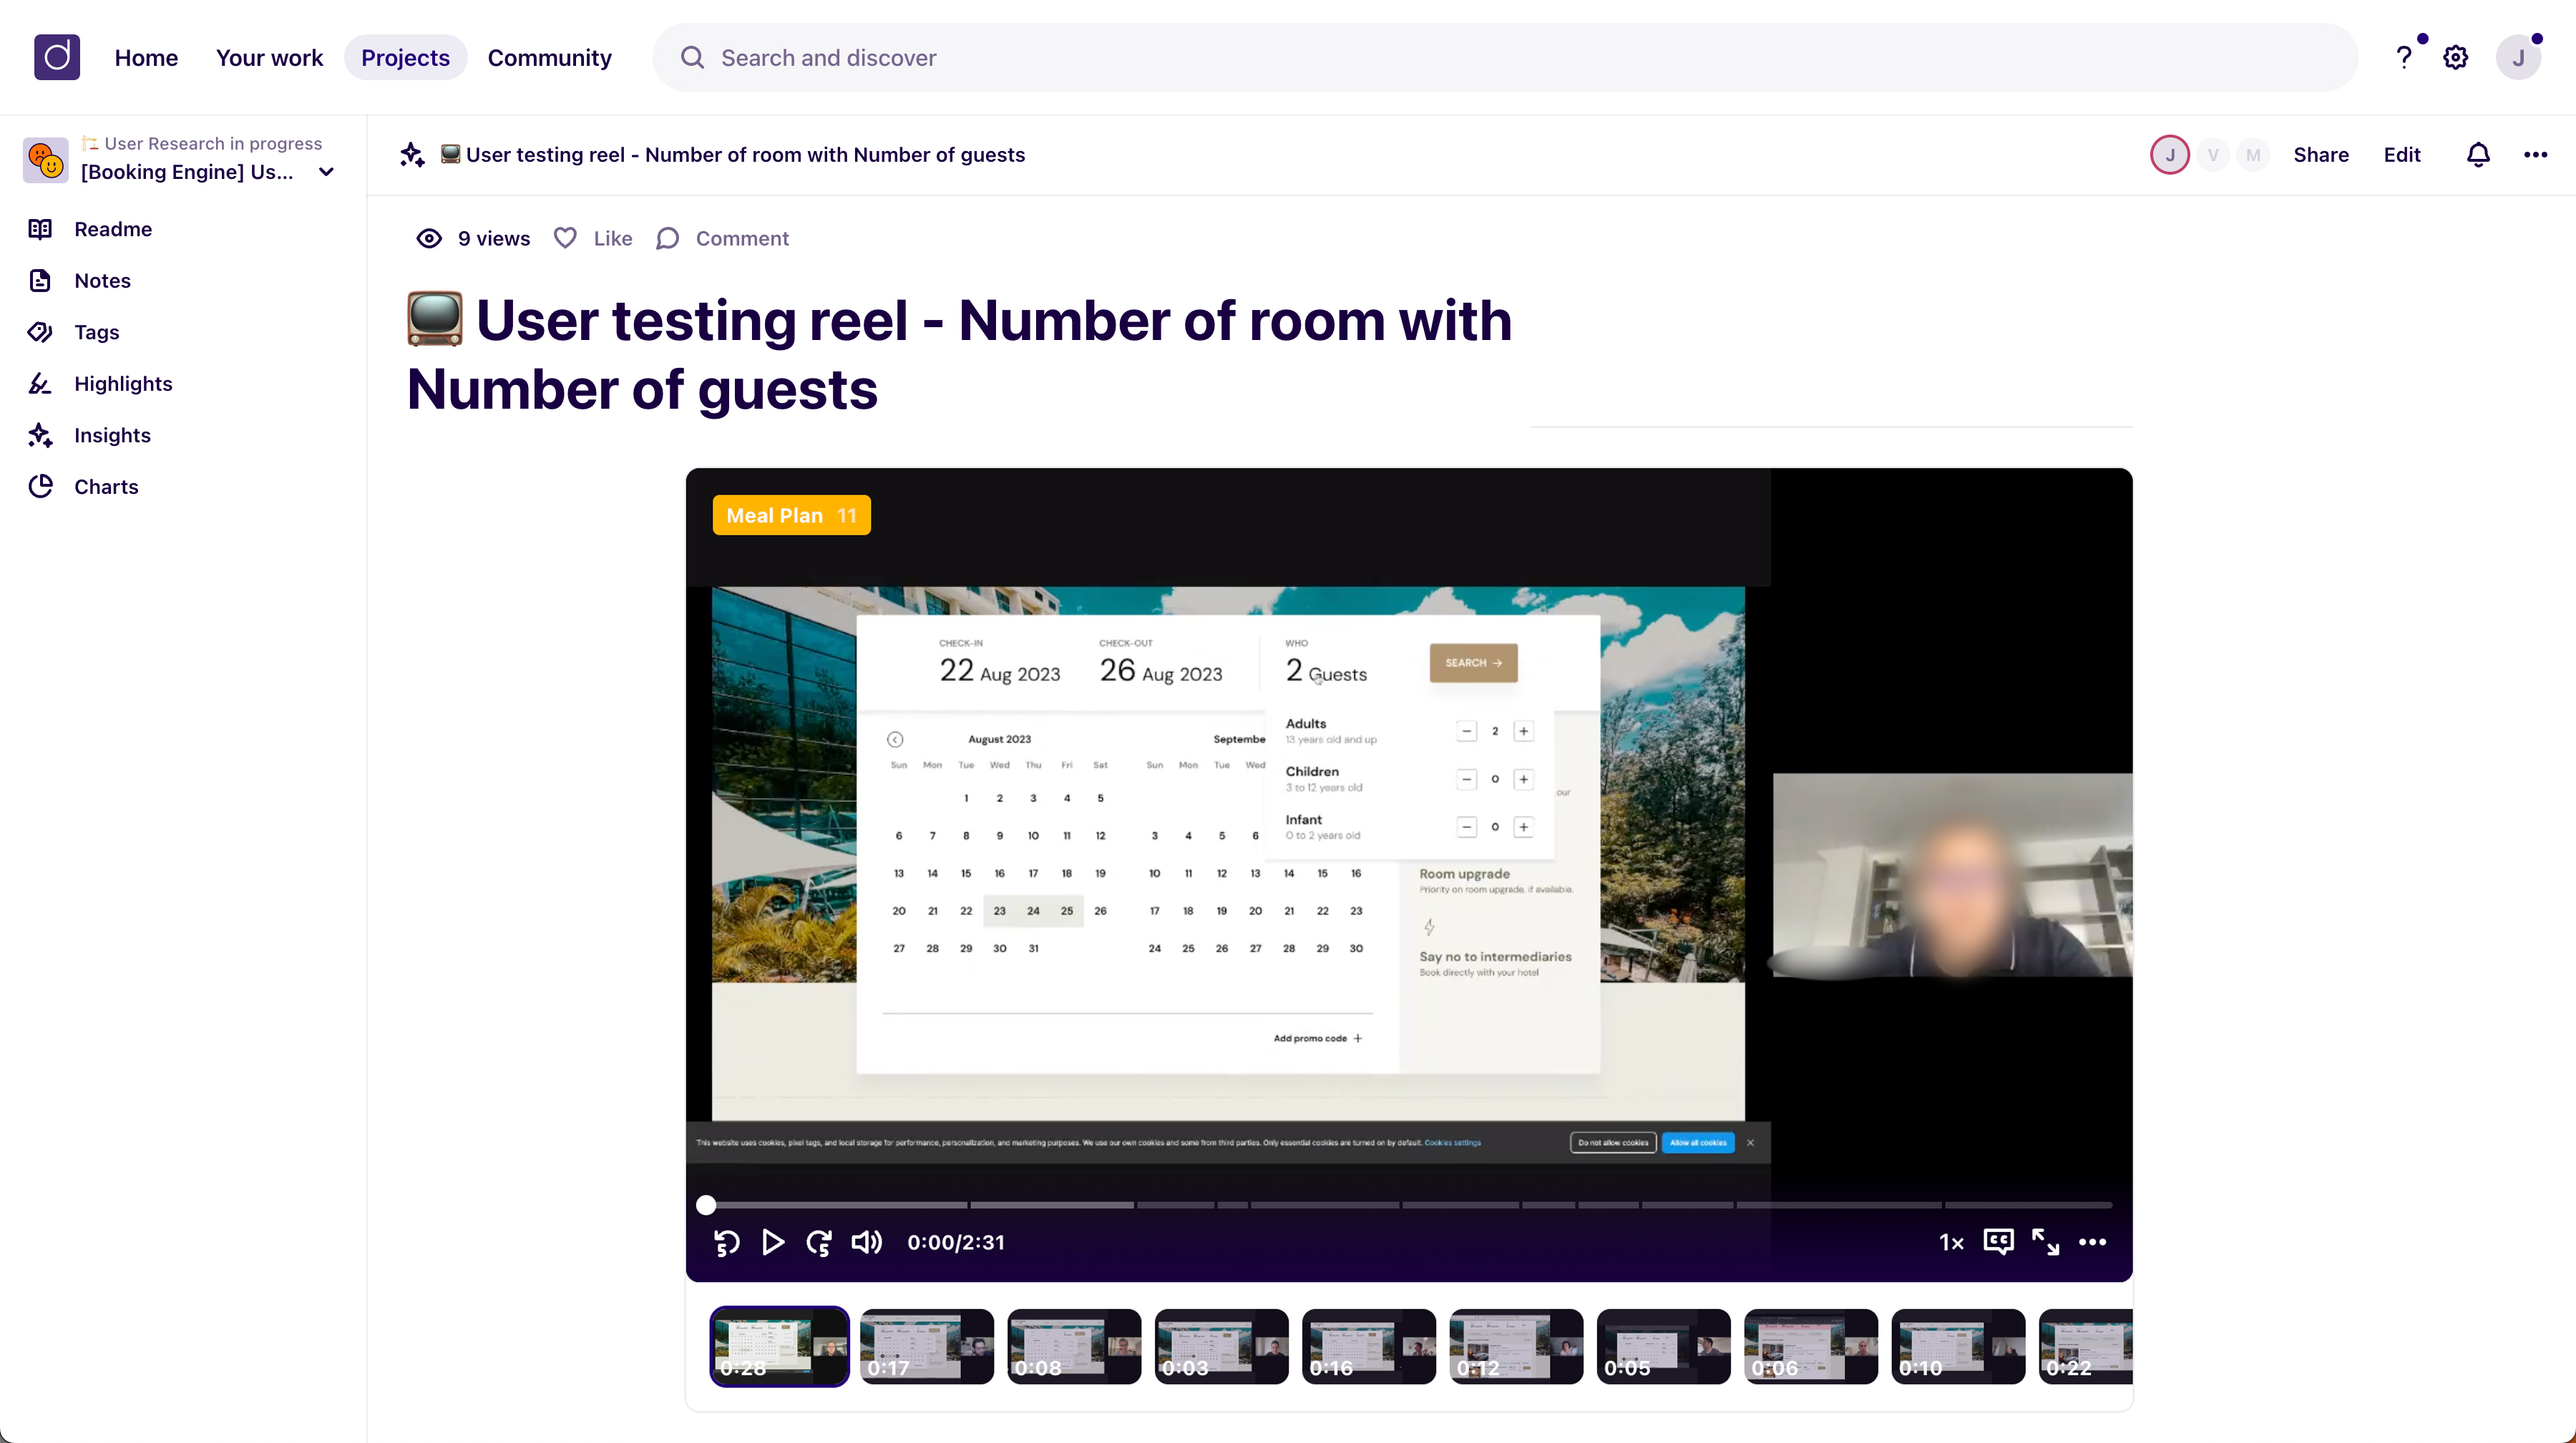Toggle closed captions CC on the video
Image resolution: width=2576 pixels, height=1443 pixels.
coord(1998,1242)
